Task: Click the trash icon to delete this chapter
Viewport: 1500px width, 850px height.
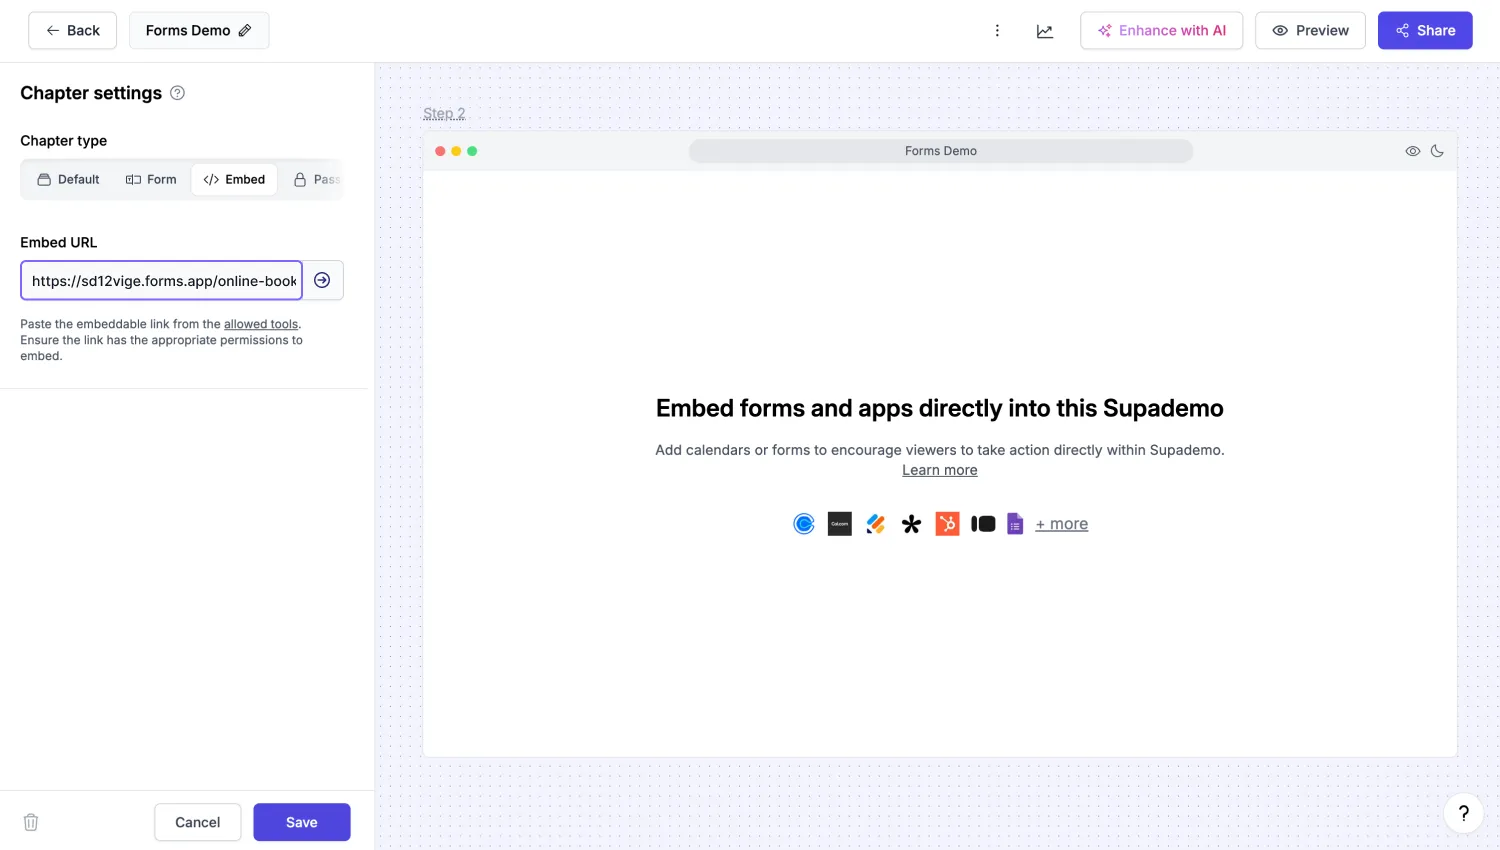Action: coord(30,821)
